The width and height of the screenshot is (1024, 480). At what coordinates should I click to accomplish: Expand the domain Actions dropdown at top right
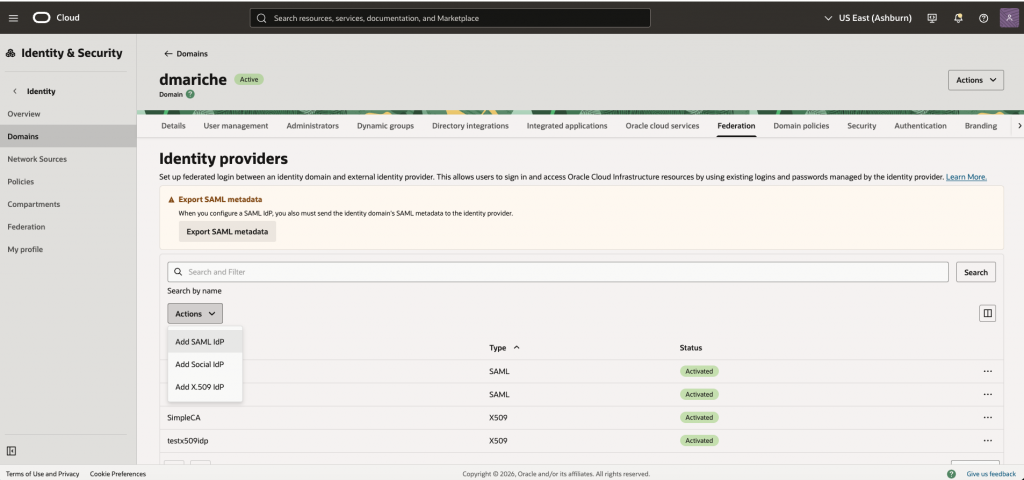point(975,80)
